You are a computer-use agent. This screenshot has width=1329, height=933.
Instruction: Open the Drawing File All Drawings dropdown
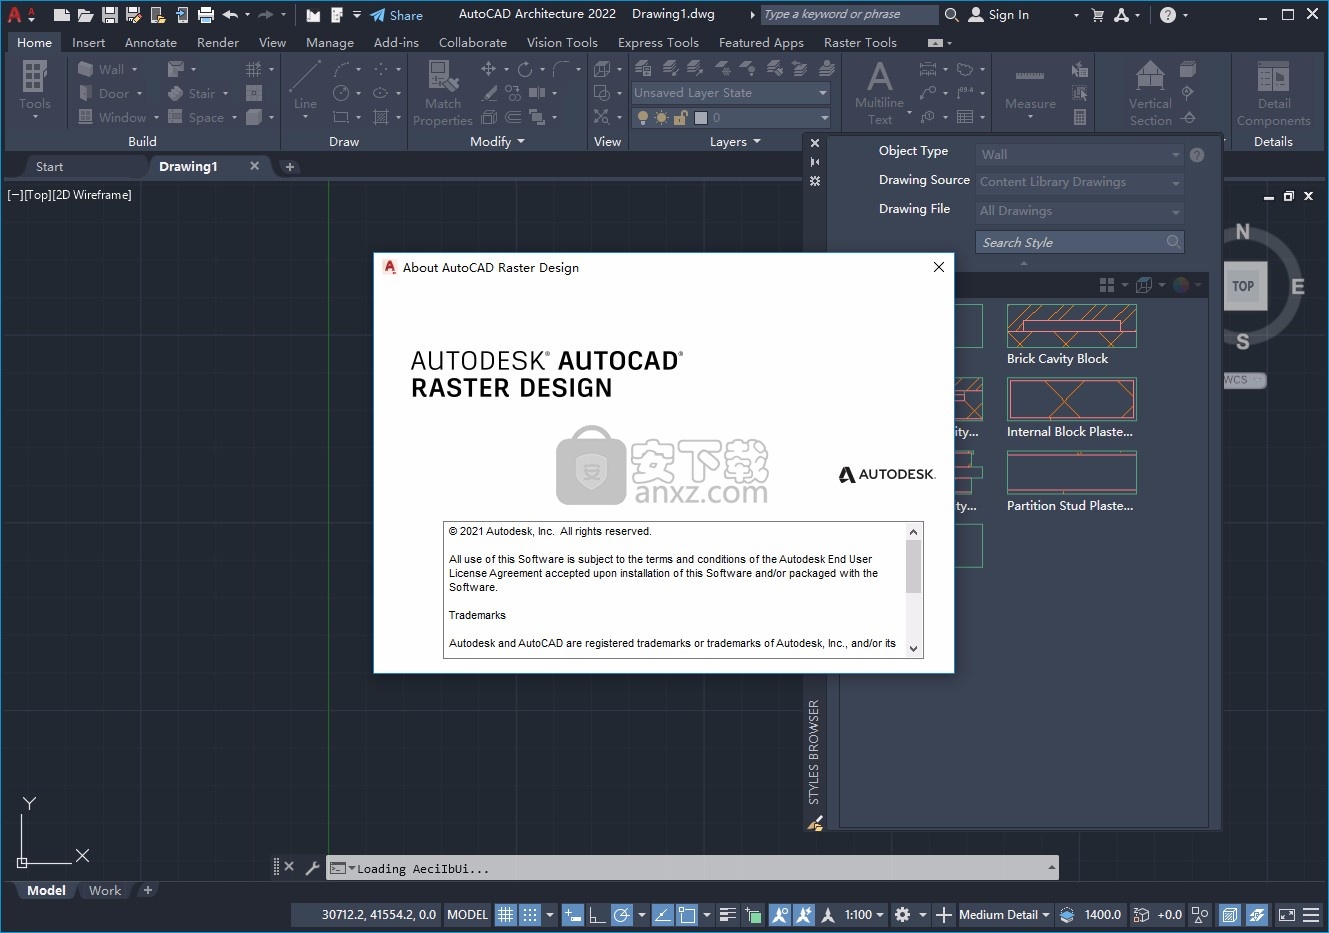[x=1080, y=212]
